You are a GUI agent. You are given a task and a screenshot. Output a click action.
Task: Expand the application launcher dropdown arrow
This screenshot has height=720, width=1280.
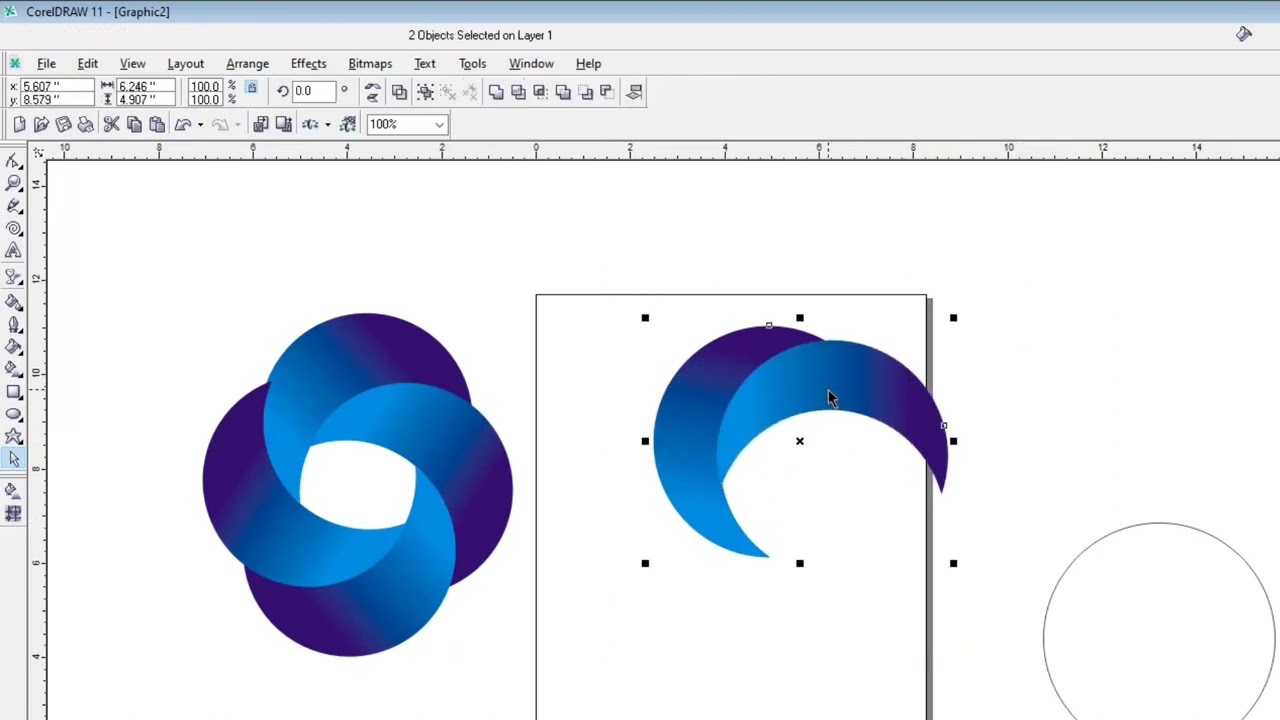(327, 125)
